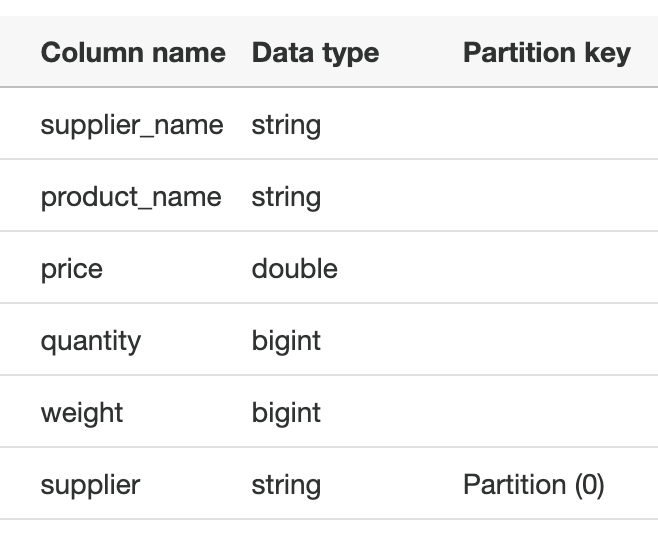Click the Partition (0) value
The image size is (658, 538).
coord(534,485)
